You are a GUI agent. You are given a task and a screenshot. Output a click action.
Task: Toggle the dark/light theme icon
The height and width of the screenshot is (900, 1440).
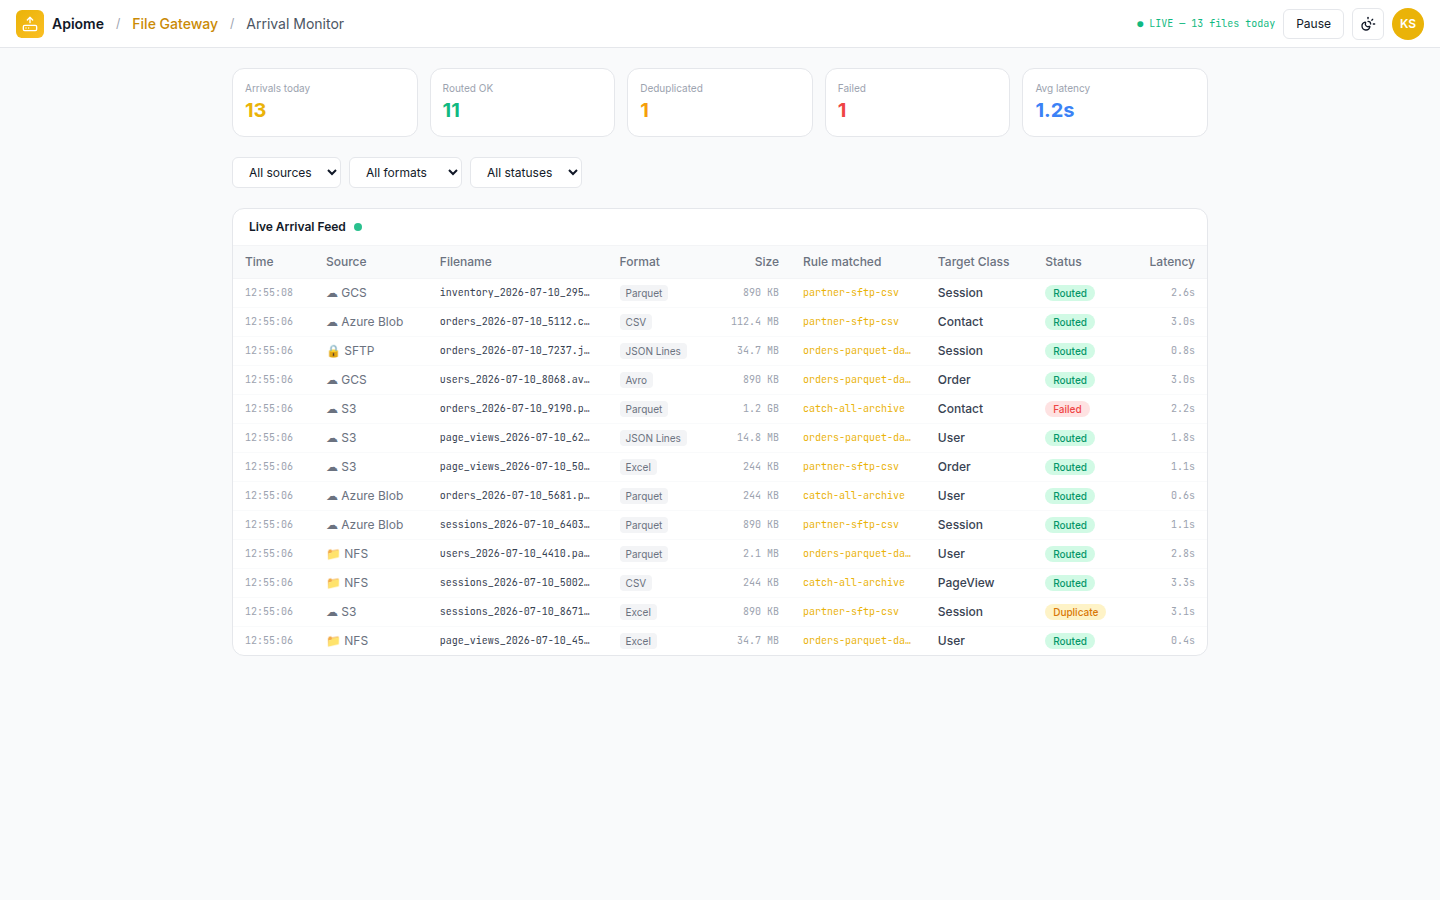click(1368, 24)
